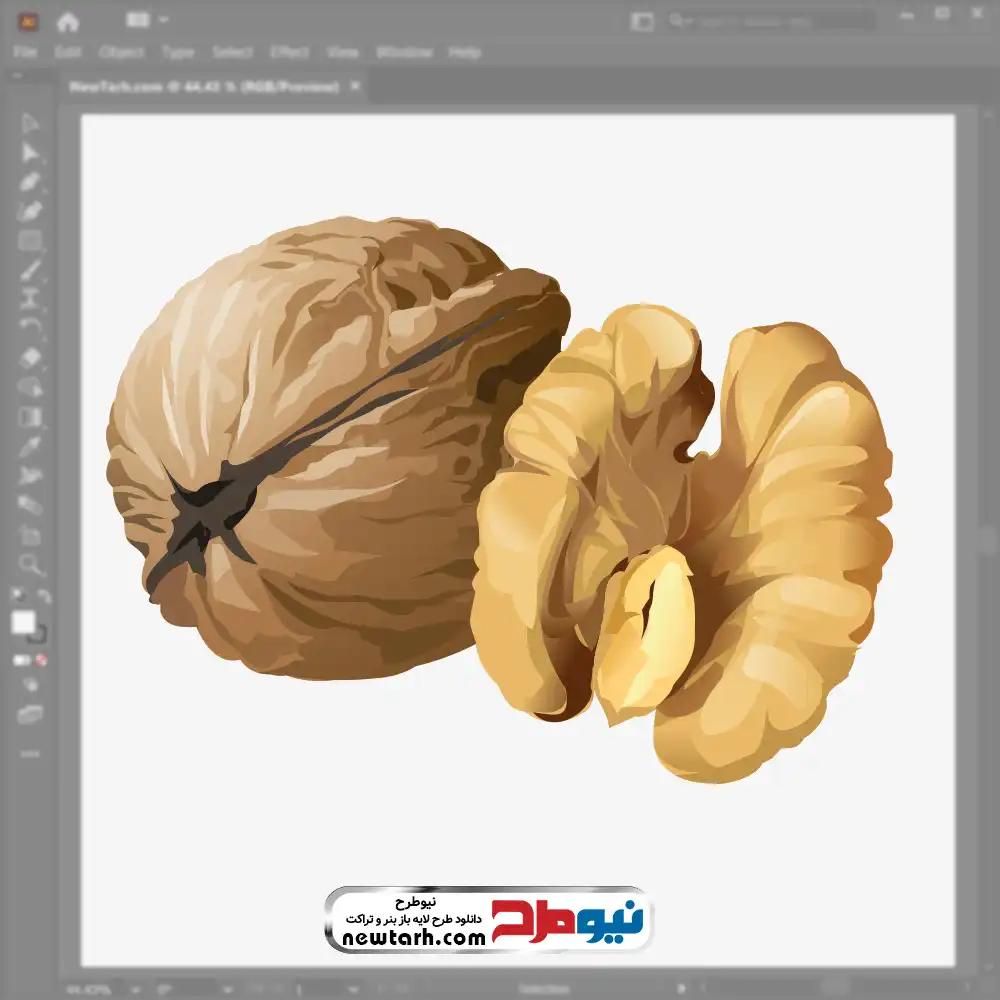1000x1000 pixels.
Task: Reset to default fill and stroke
Action: tap(18, 596)
